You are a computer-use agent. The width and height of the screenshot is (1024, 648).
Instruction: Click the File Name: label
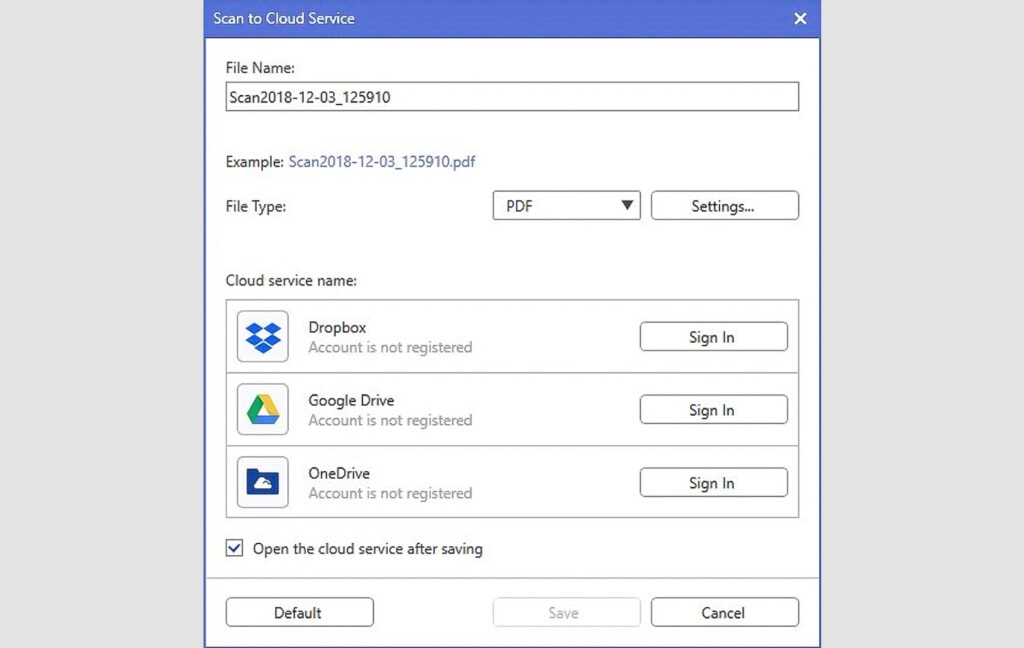[x=260, y=68]
